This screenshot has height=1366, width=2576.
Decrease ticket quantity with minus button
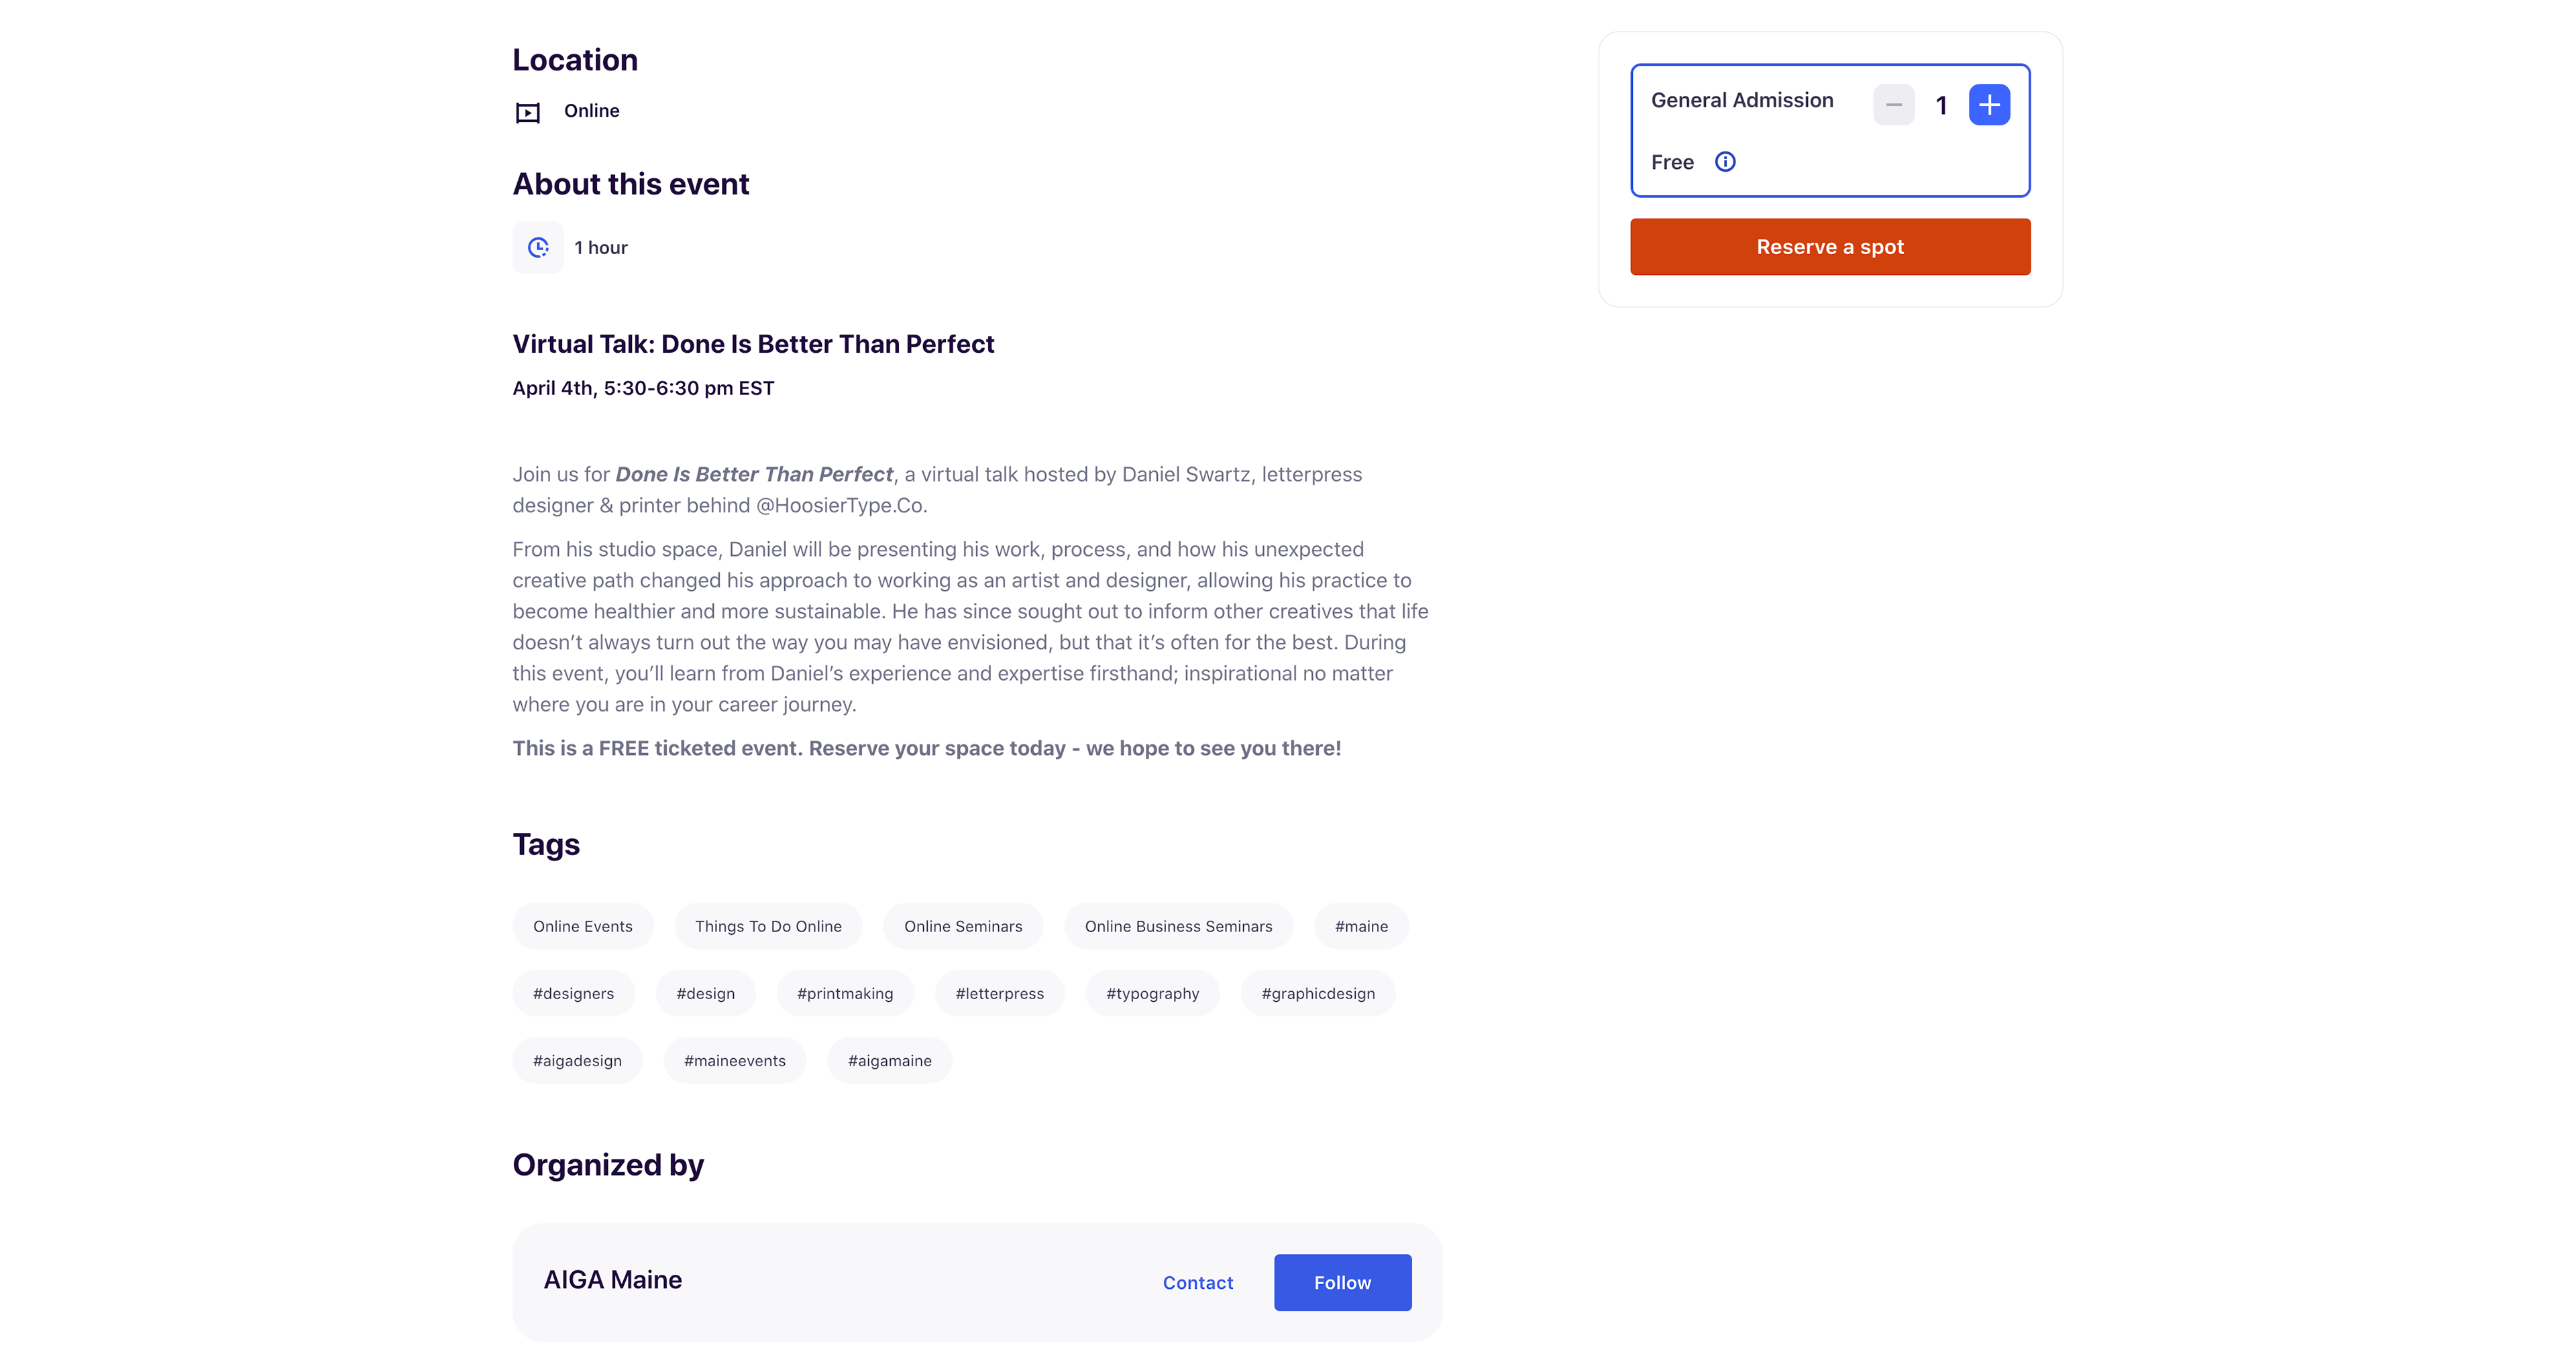click(1893, 105)
